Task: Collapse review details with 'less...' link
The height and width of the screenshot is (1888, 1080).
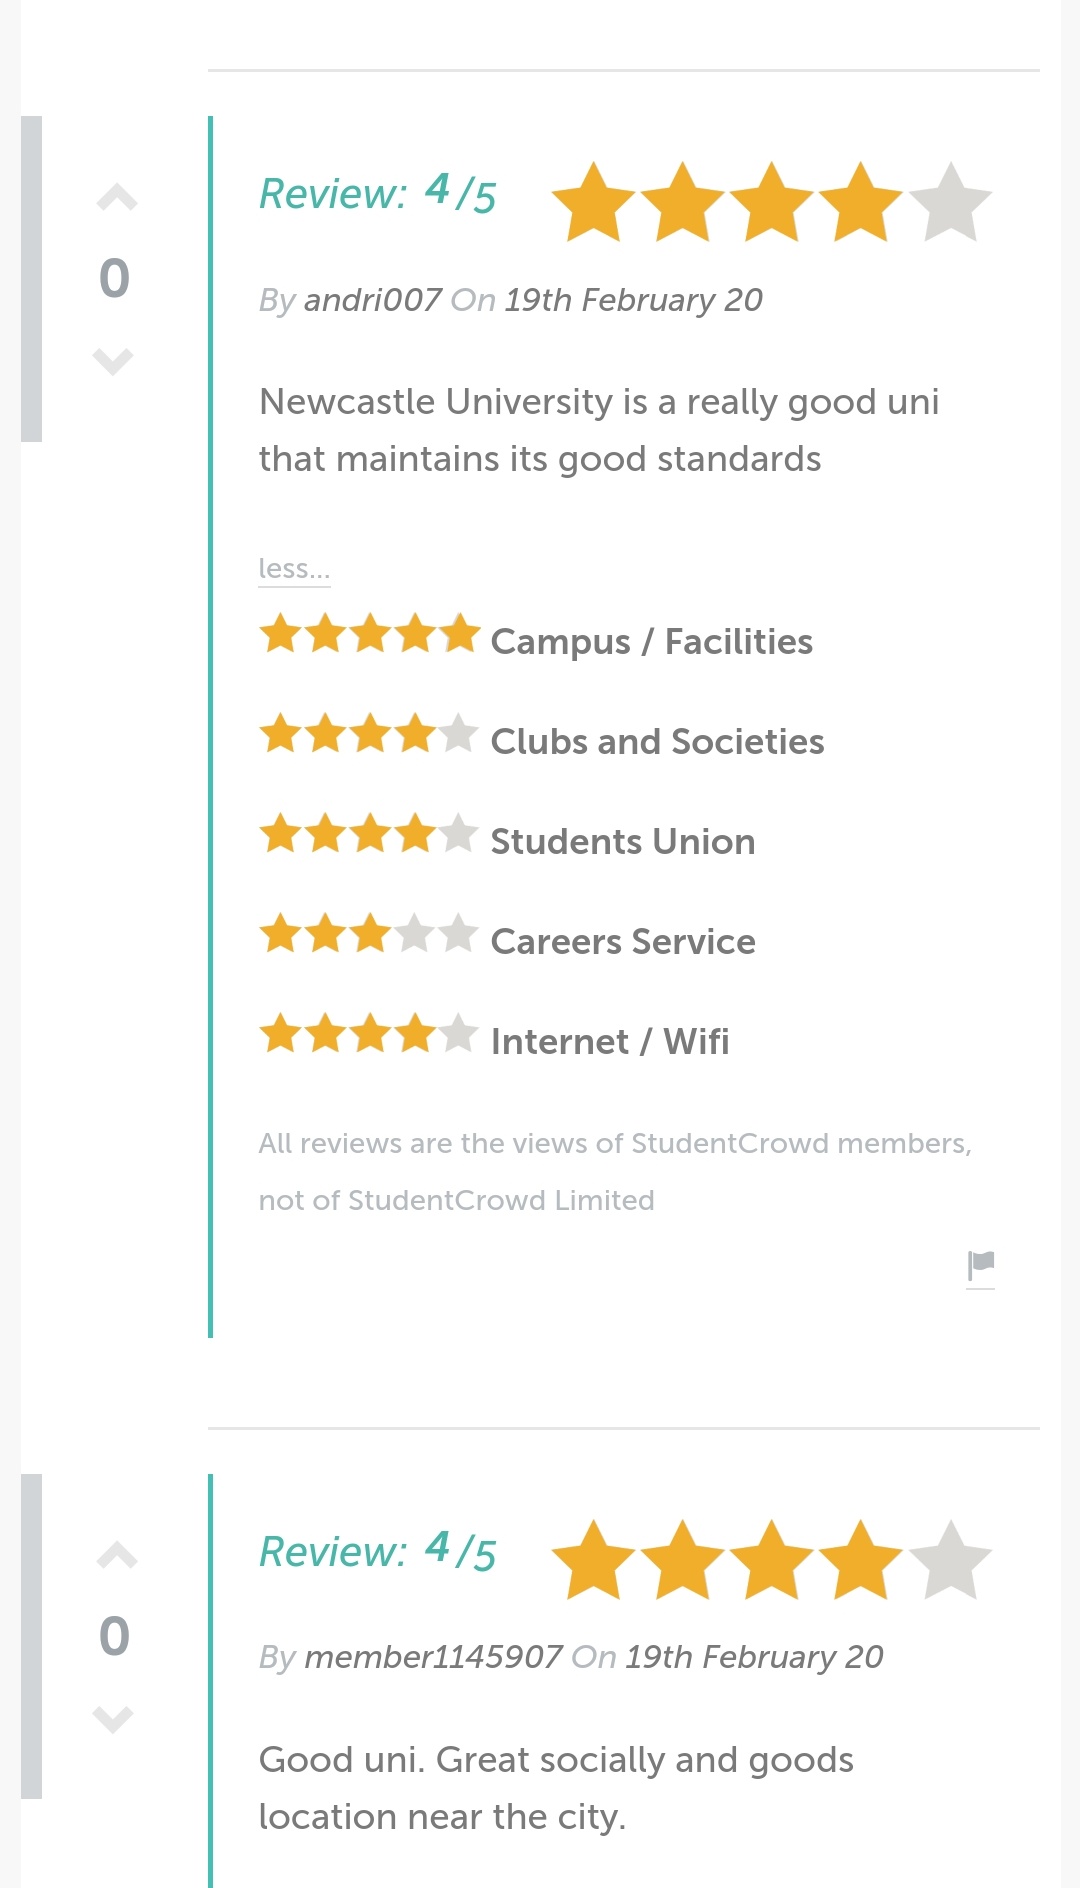Action: pos(293,569)
